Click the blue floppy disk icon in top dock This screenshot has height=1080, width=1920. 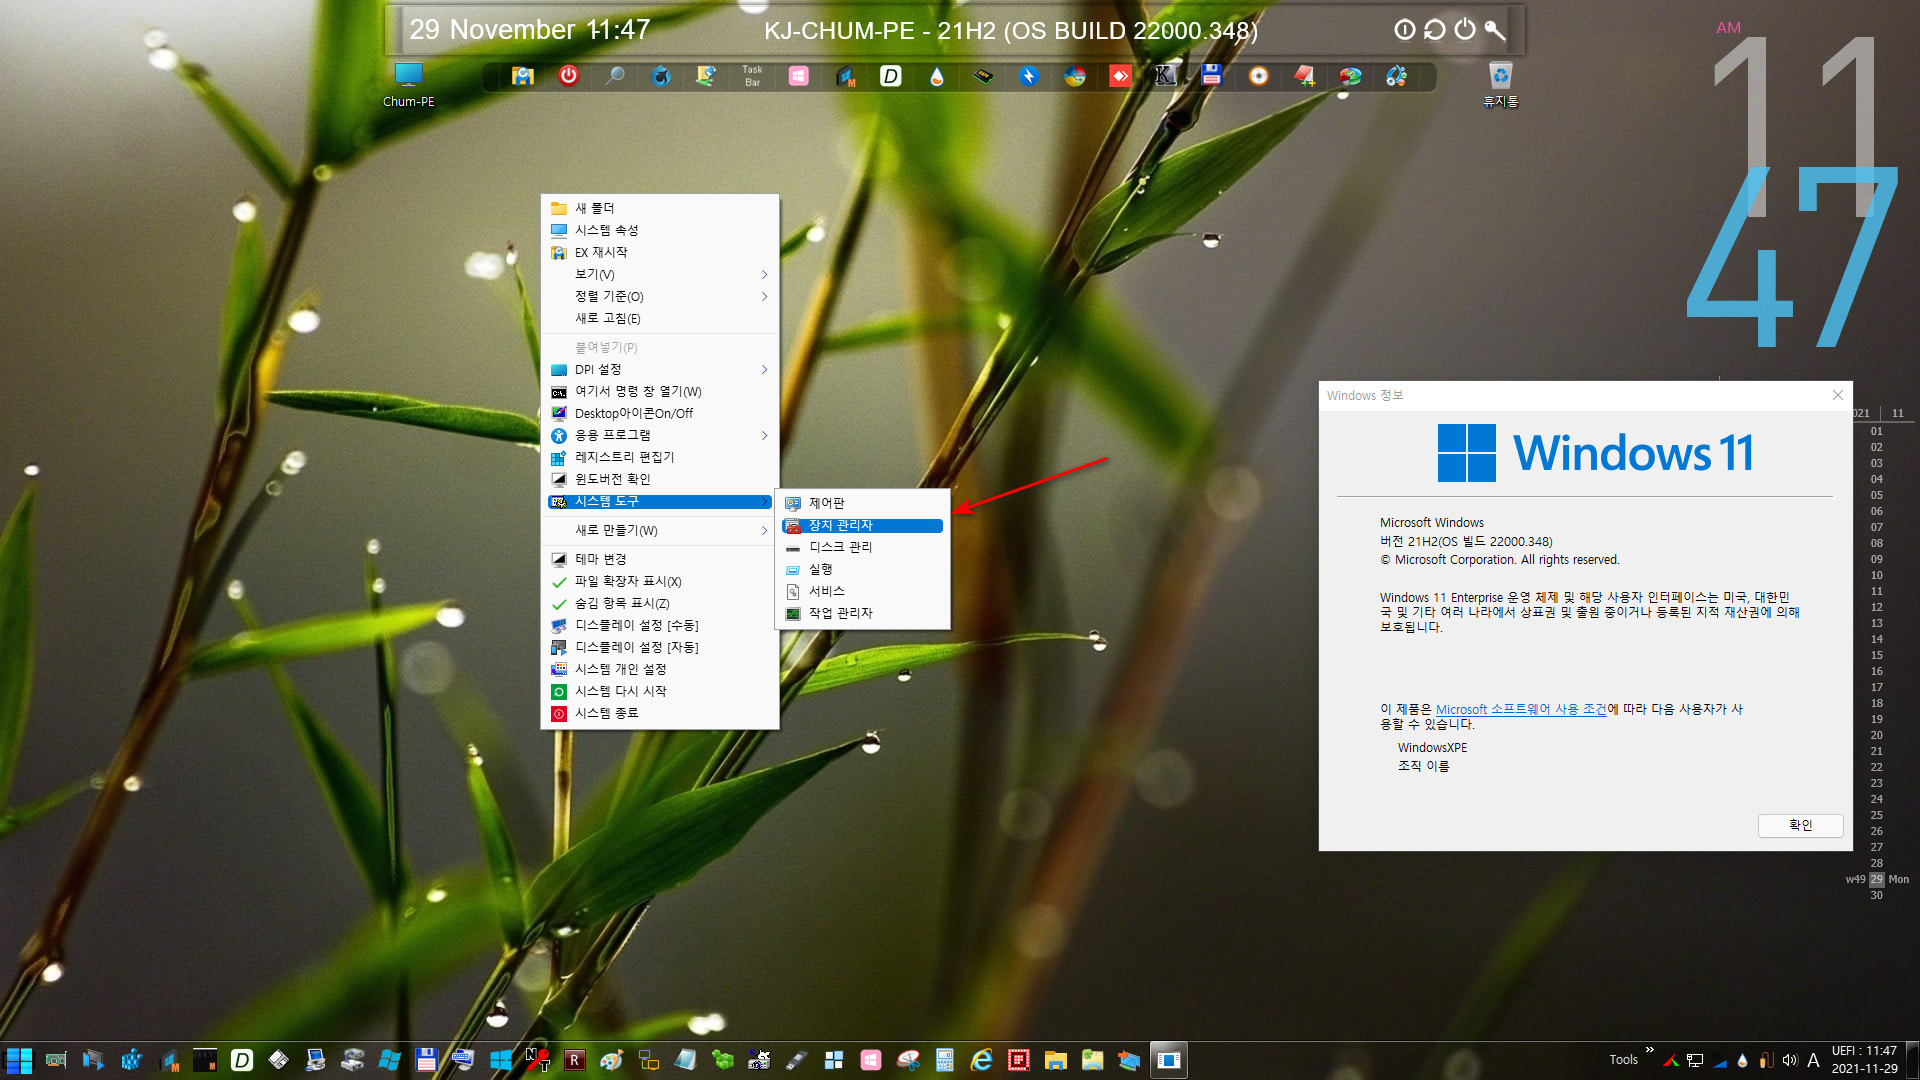1212,75
